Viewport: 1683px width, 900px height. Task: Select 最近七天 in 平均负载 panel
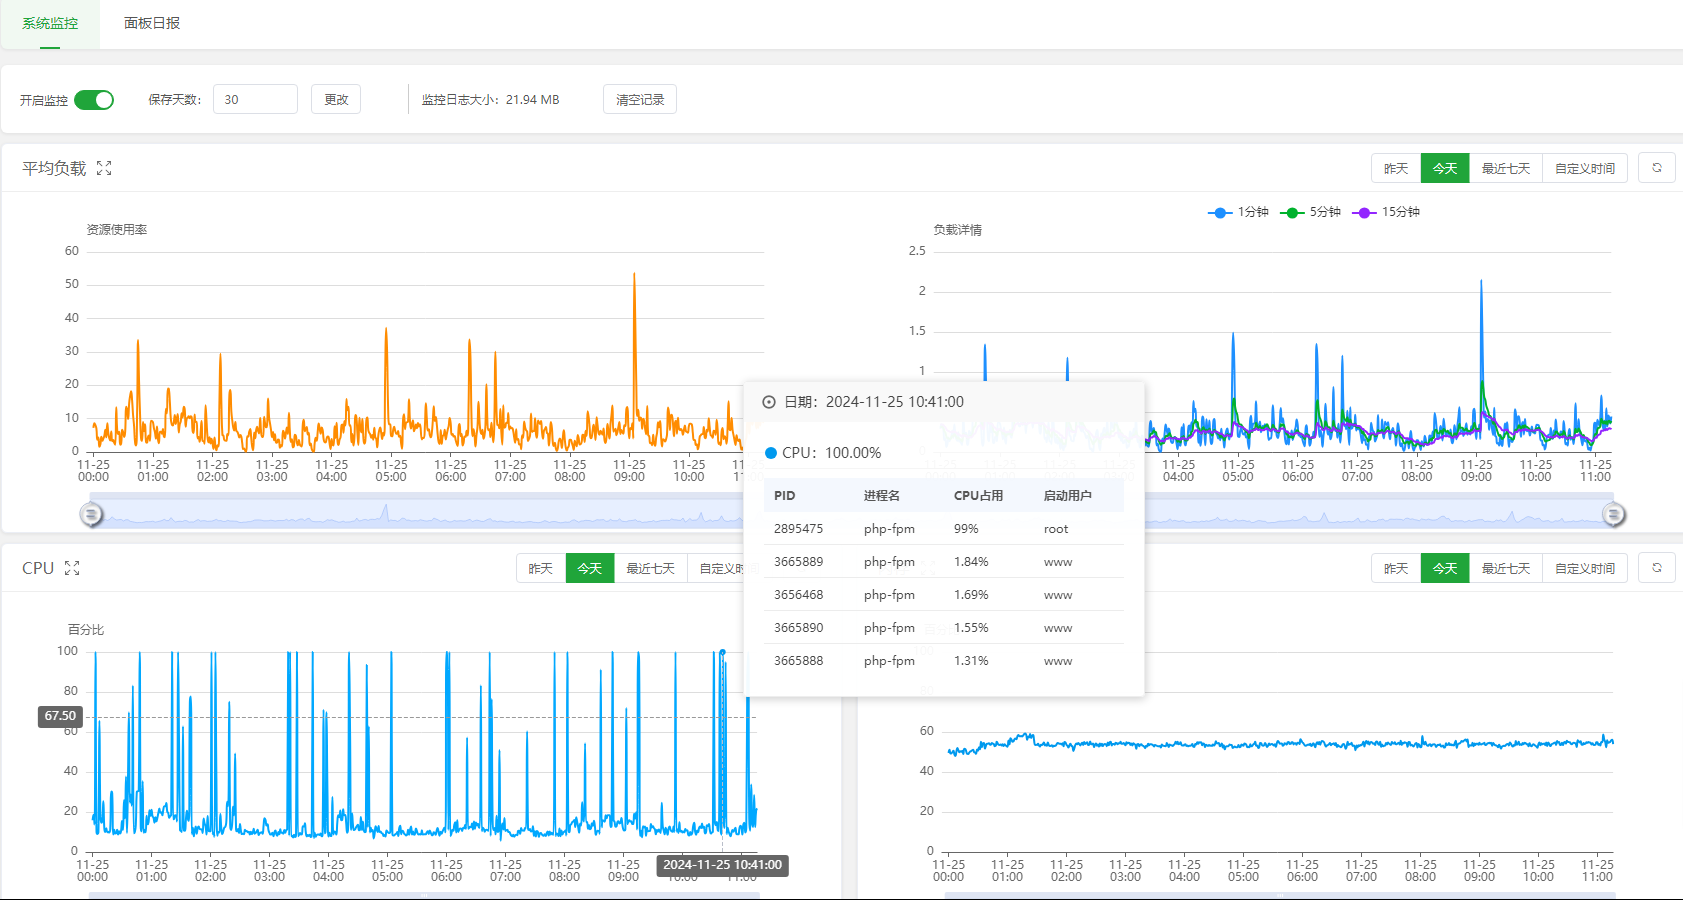(1506, 168)
